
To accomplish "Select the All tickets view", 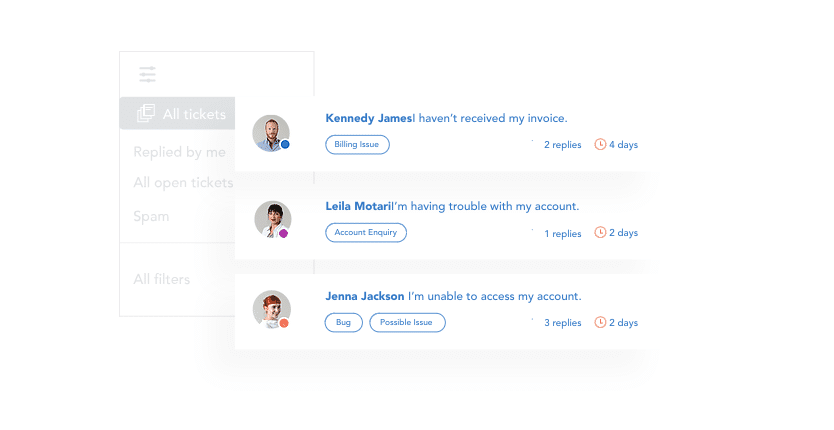I will click(x=194, y=114).
